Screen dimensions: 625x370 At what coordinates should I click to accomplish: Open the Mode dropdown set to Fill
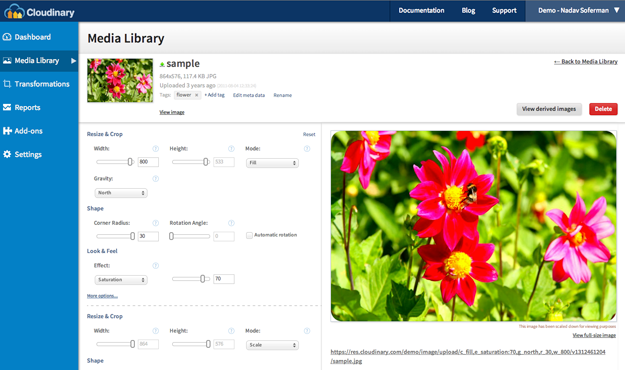tap(272, 163)
